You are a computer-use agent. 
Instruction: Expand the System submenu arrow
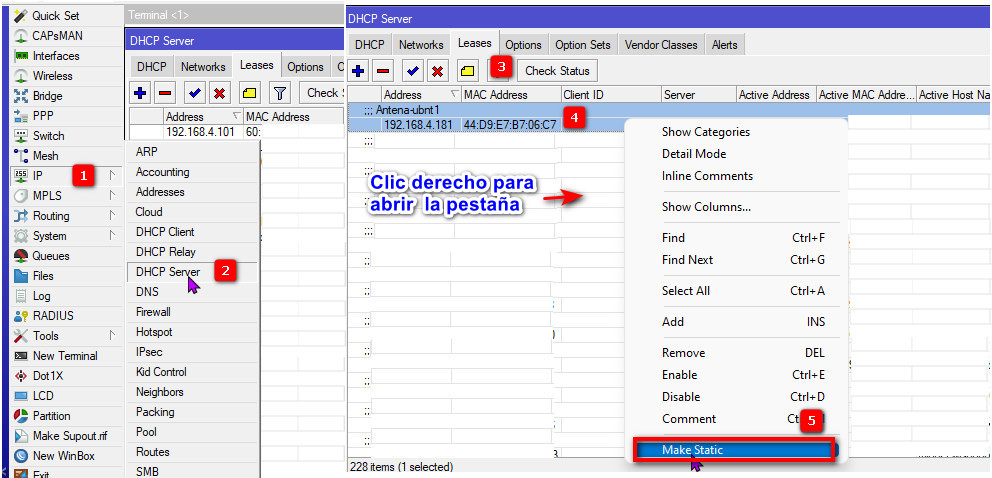(x=112, y=236)
